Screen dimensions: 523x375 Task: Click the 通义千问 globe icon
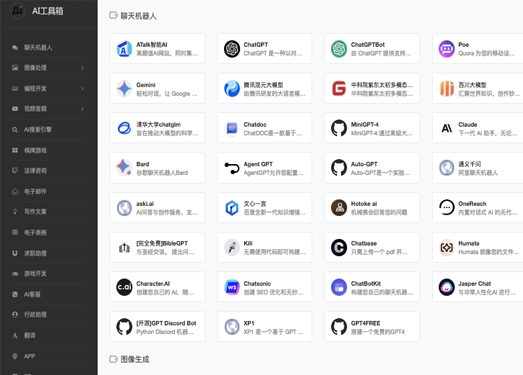pyautogui.click(x=447, y=168)
